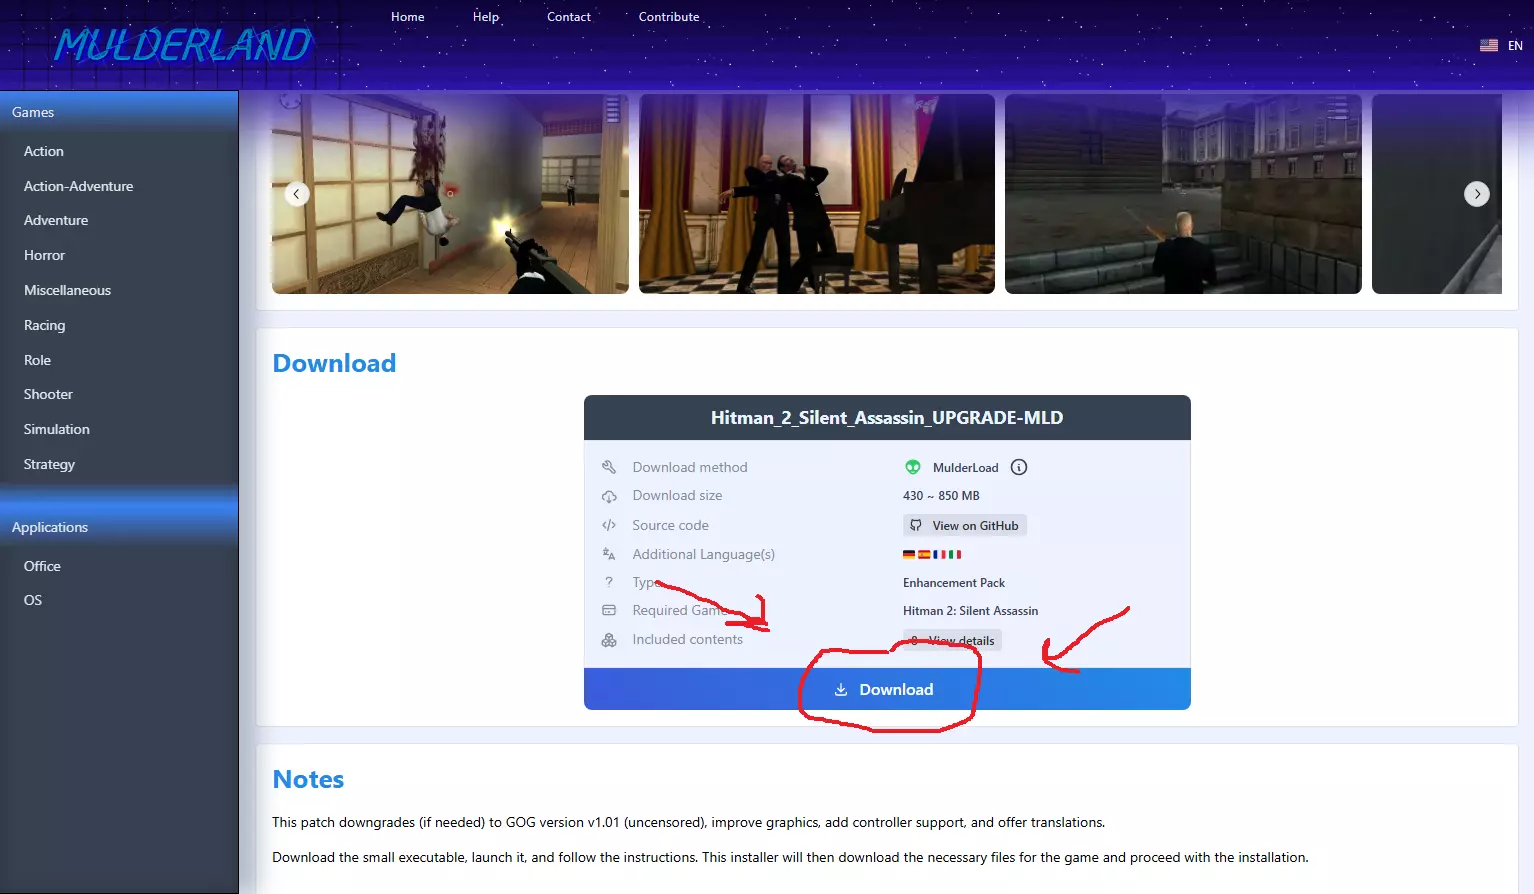
Task: Click the Hitman_2_Silent_Assassin_UPGRADE-MLD title
Action: (x=887, y=418)
